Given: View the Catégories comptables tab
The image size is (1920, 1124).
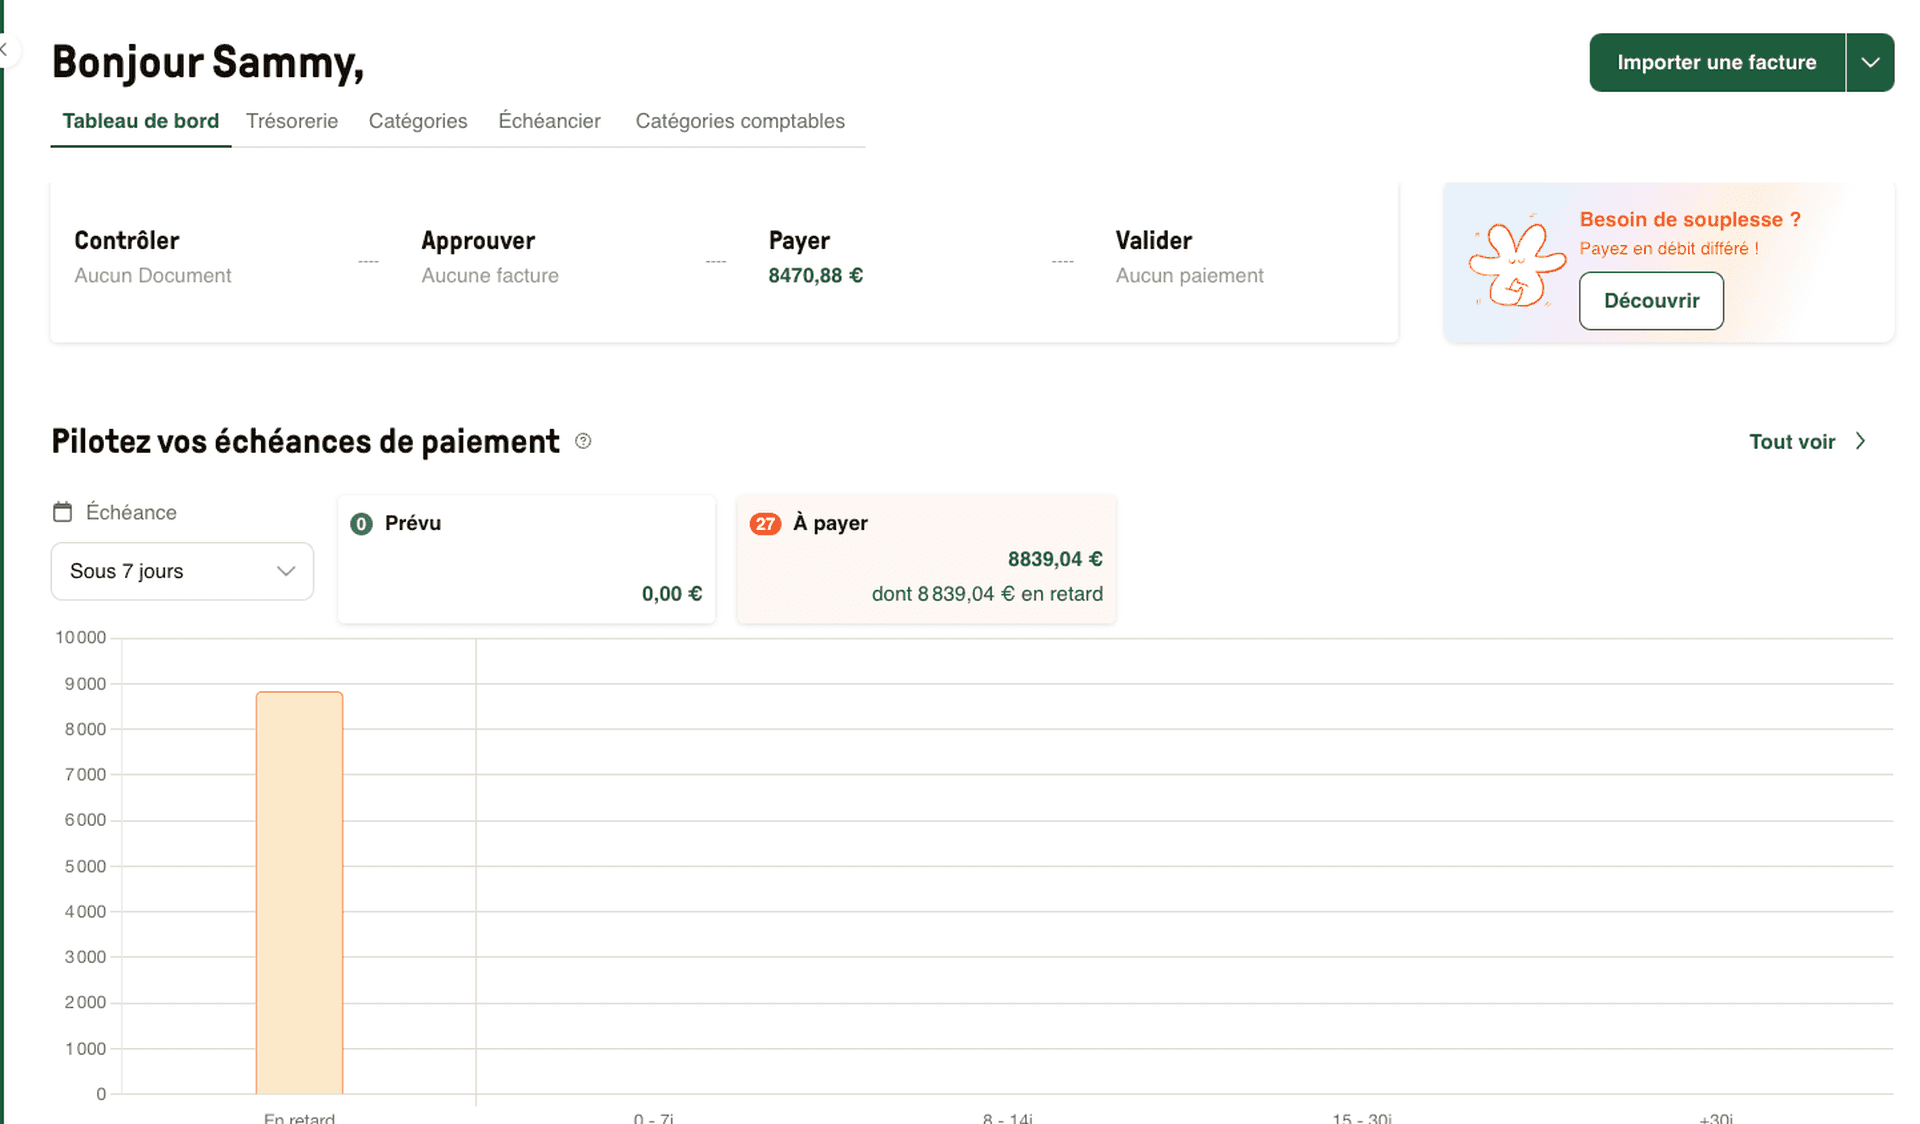Looking at the screenshot, I should 740,121.
